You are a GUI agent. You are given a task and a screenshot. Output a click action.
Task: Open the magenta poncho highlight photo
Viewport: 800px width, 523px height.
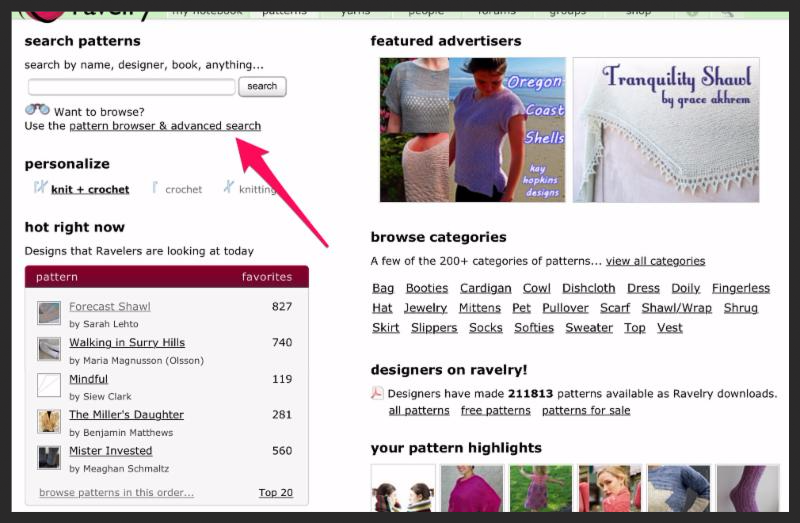[x=472, y=488]
